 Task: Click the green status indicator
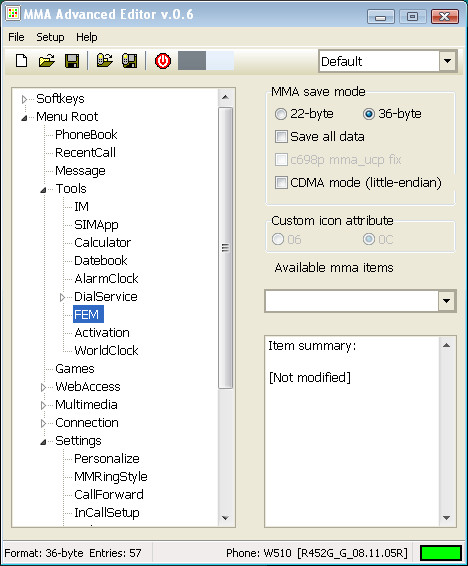(x=441, y=553)
